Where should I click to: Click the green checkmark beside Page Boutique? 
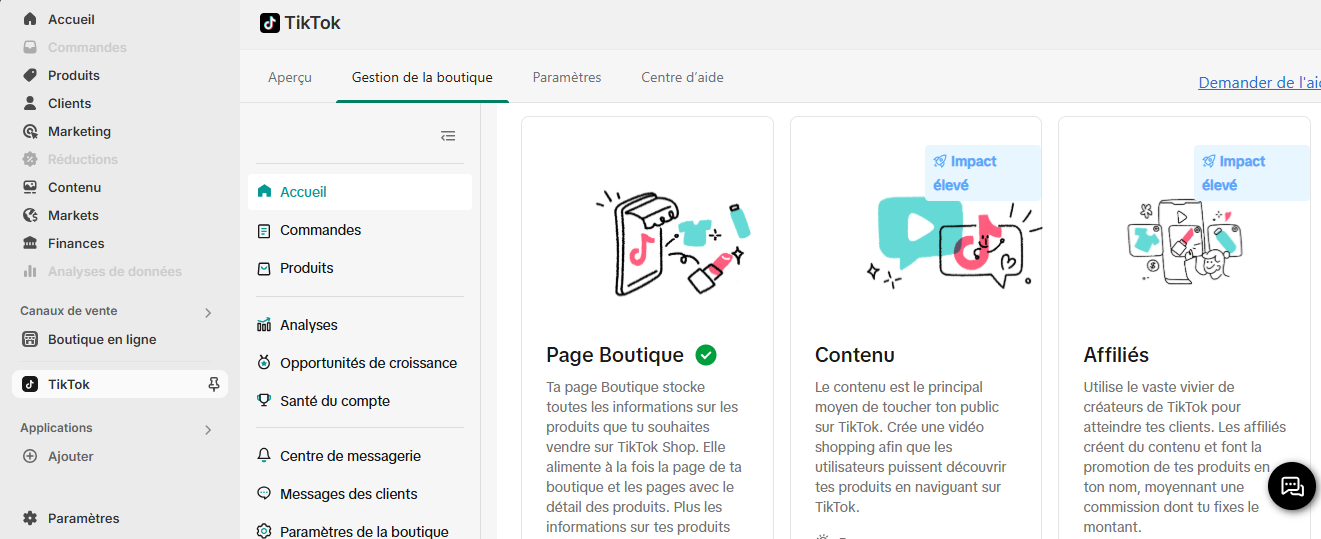(x=706, y=355)
